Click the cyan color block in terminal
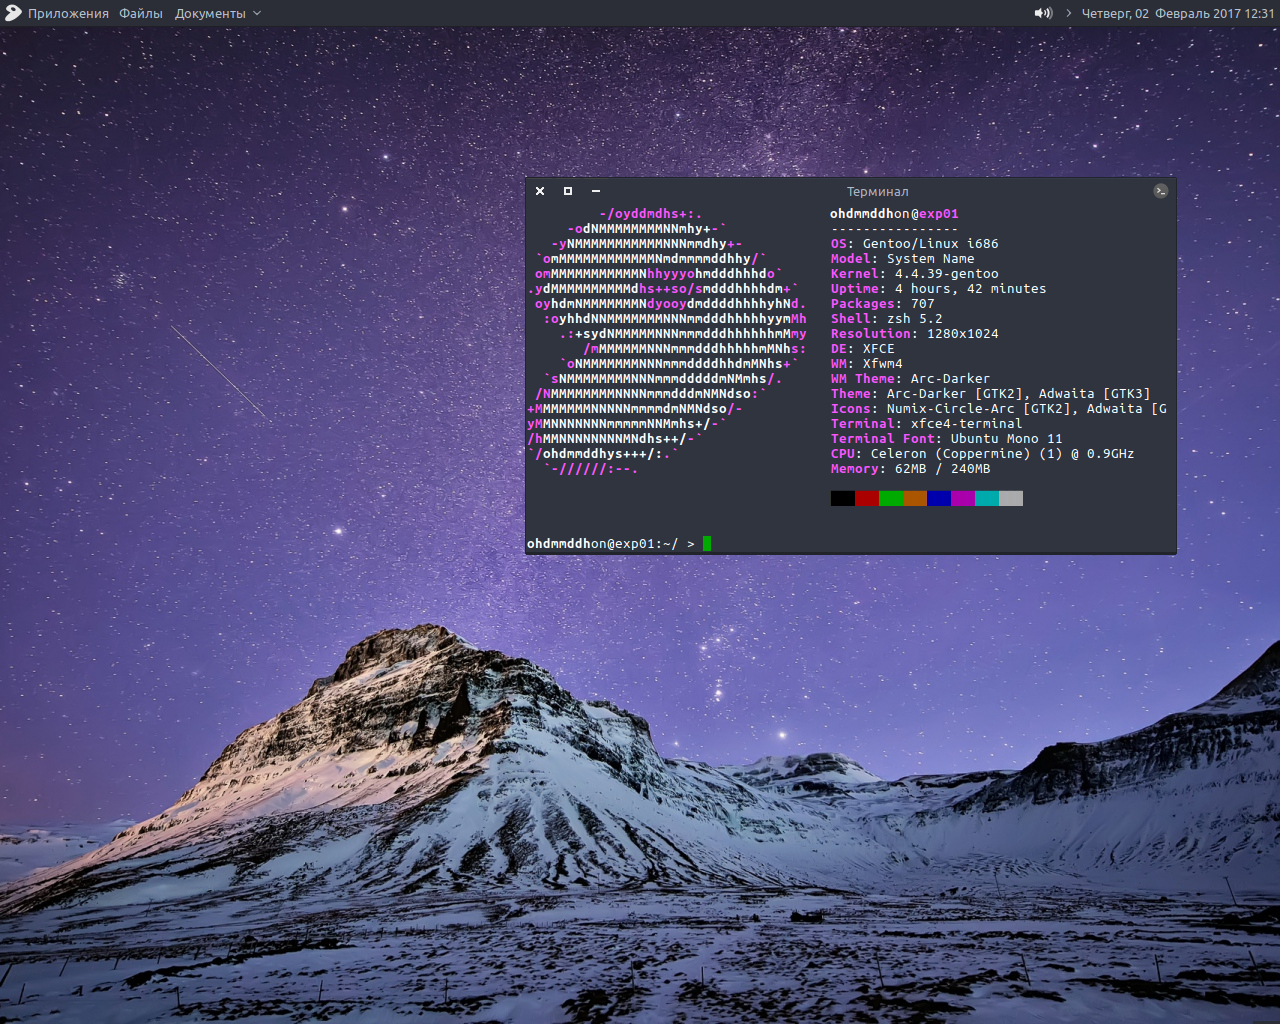Image resolution: width=1280 pixels, height=1024 pixels. pos(987,498)
